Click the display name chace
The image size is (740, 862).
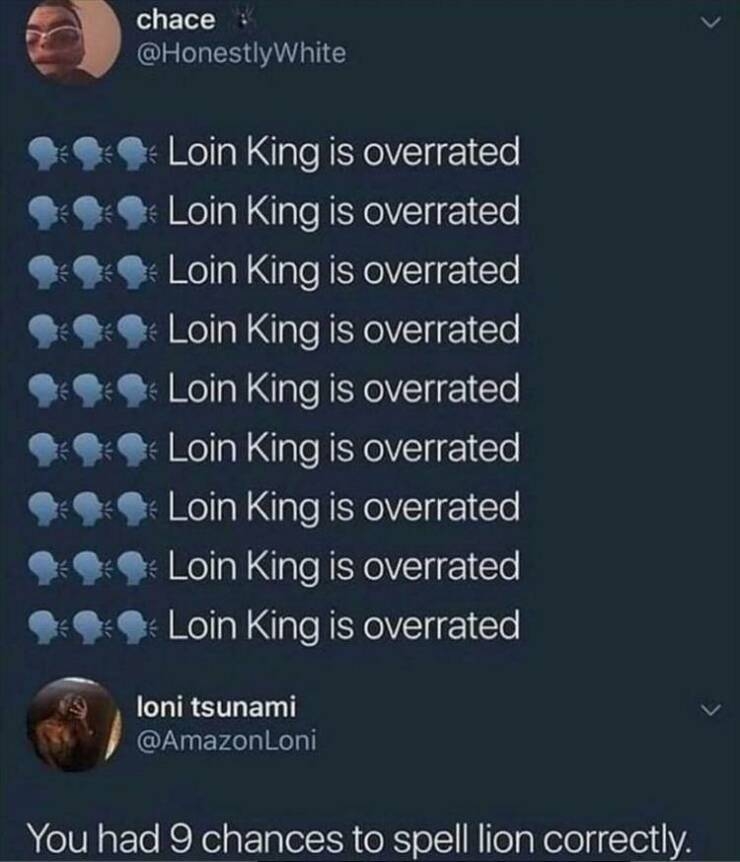tap(175, 19)
